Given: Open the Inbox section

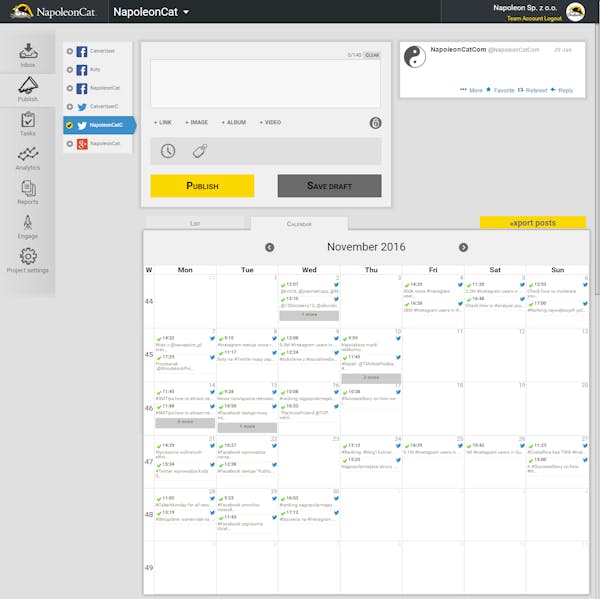Looking at the screenshot, I should (x=28, y=55).
